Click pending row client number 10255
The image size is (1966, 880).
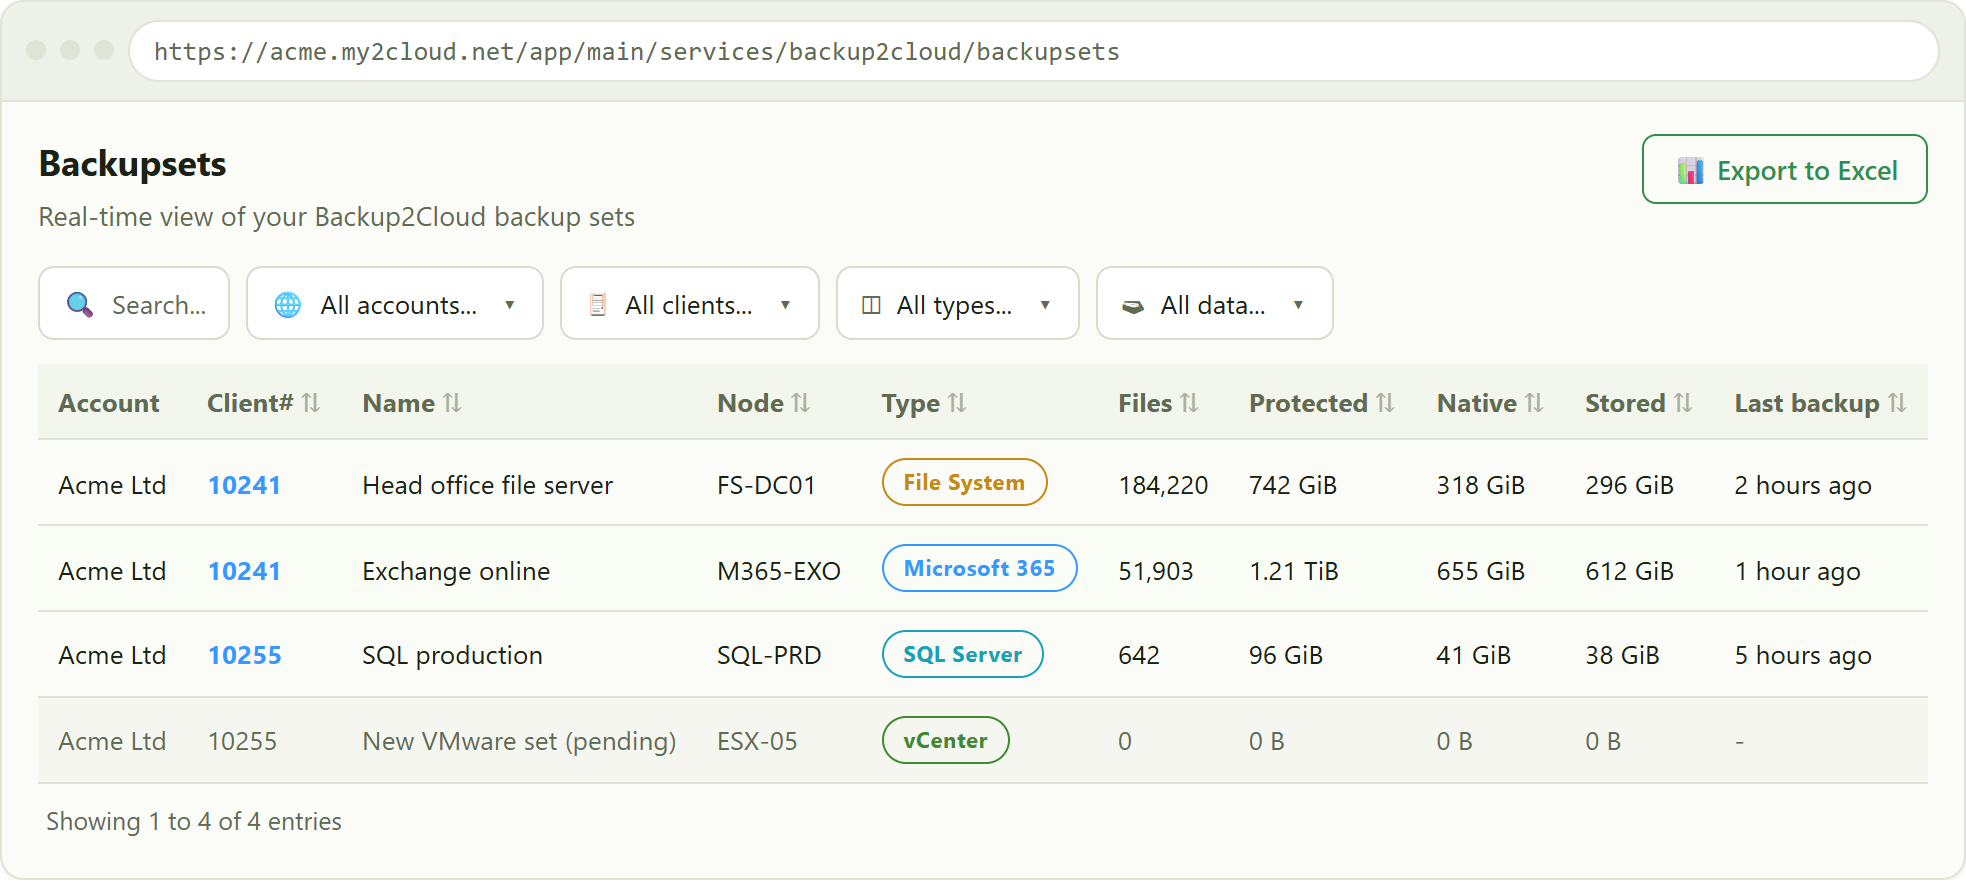[242, 741]
